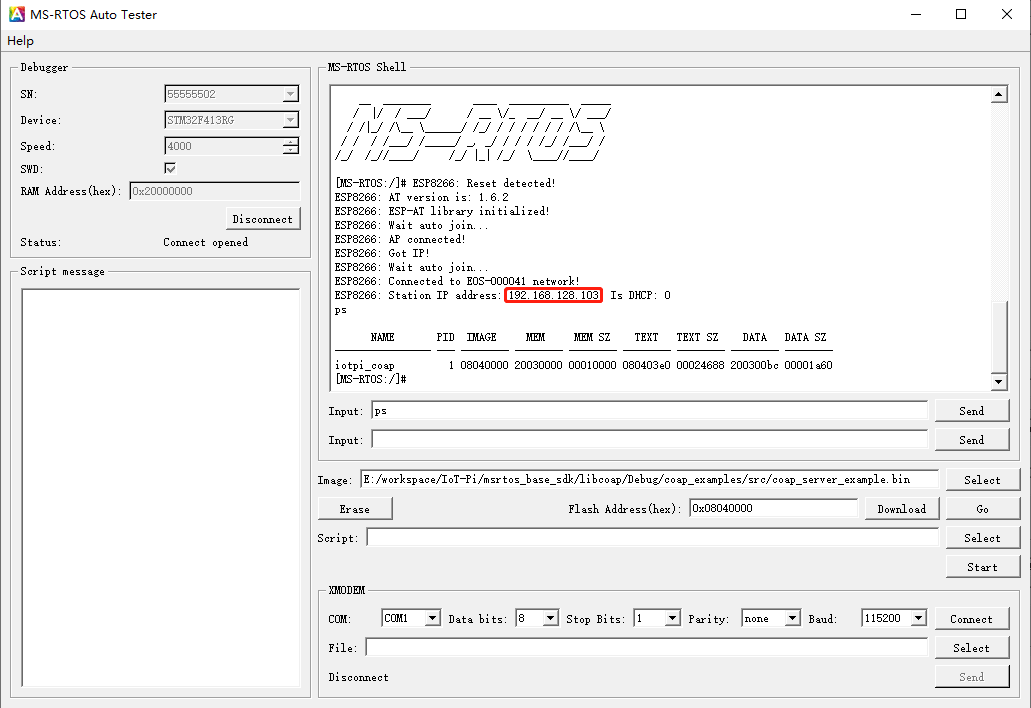
Task: Open the Baud rate dropdown
Action: coord(918,619)
